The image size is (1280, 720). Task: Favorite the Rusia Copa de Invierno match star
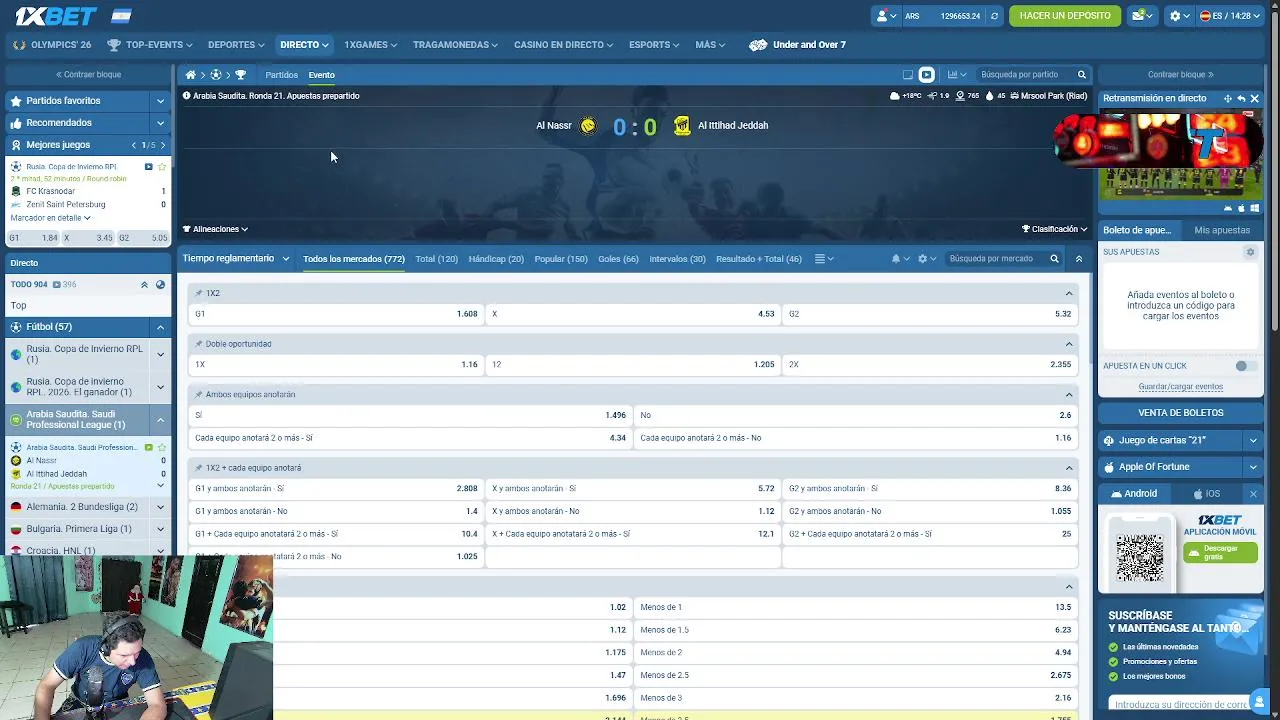coord(162,167)
